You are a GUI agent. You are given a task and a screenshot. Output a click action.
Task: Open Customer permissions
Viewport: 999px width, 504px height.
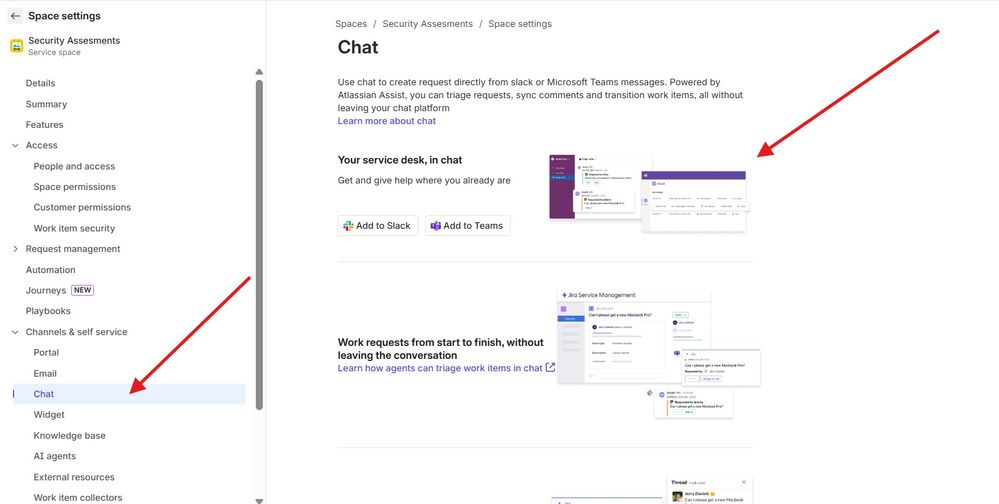[82, 207]
